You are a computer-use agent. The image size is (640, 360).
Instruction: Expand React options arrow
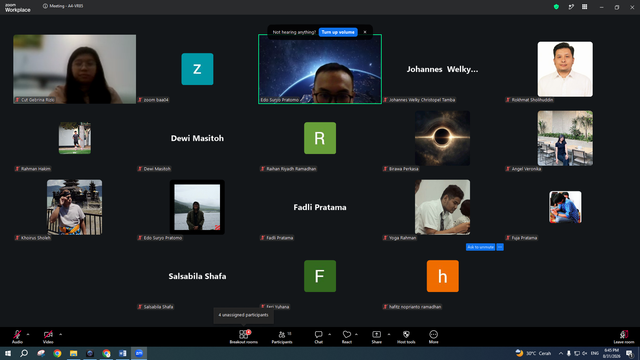[x=356, y=334]
